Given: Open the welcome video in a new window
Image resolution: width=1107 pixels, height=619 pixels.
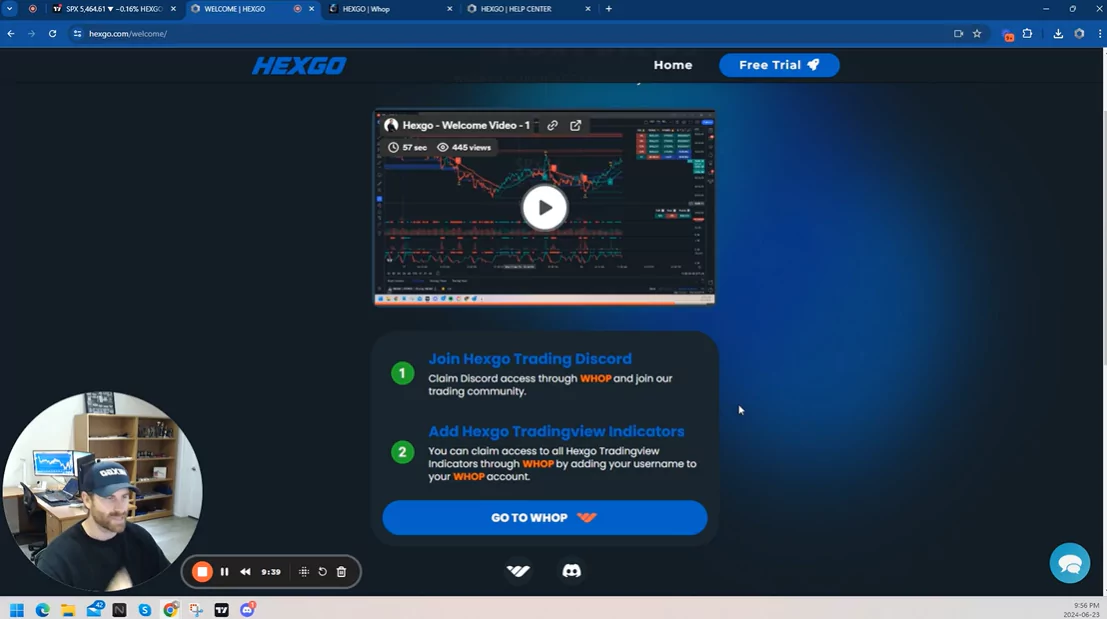Looking at the screenshot, I should tap(576, 126).
